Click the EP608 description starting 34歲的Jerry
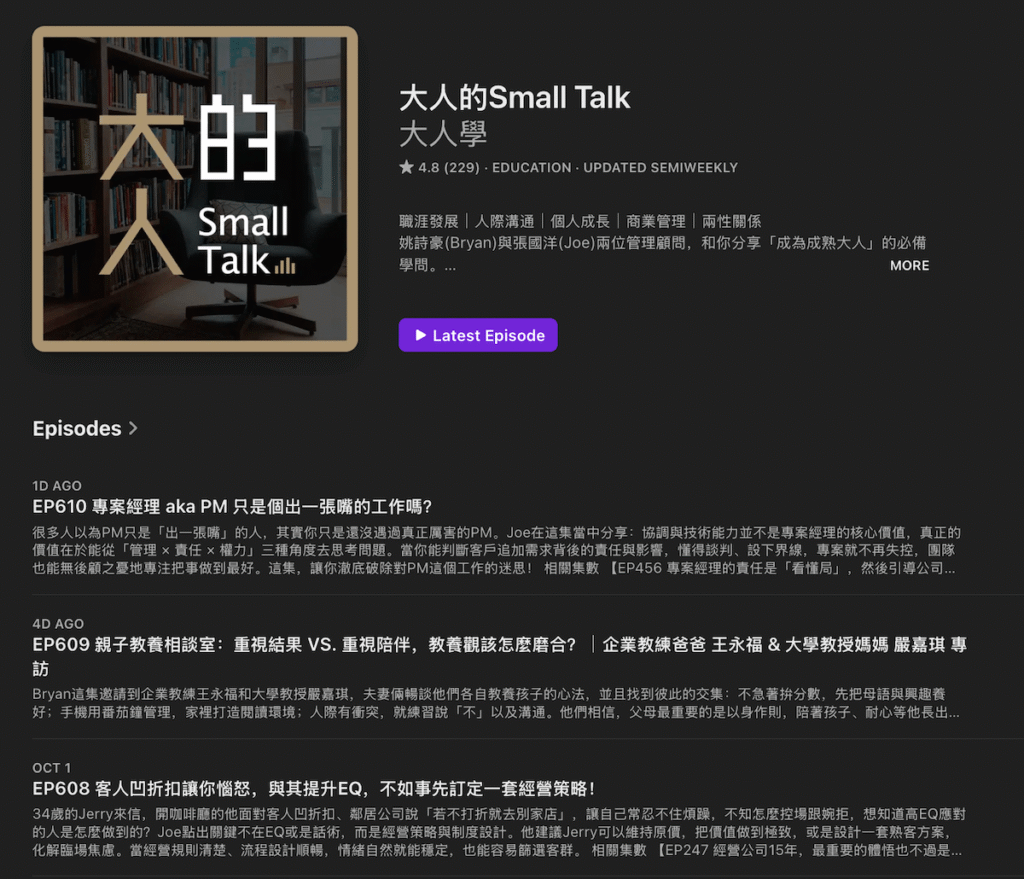Image resolution: width=1024 pixels, height=879 pixels. tap(499, 832)
